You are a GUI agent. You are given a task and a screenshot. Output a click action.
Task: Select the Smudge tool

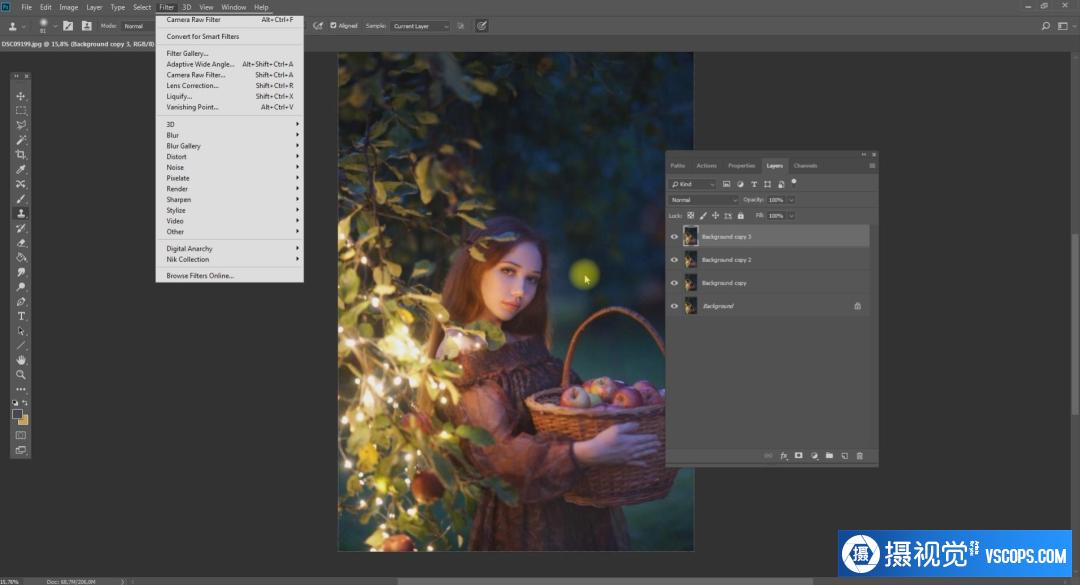pyautogui.click(x=21, y=272)
